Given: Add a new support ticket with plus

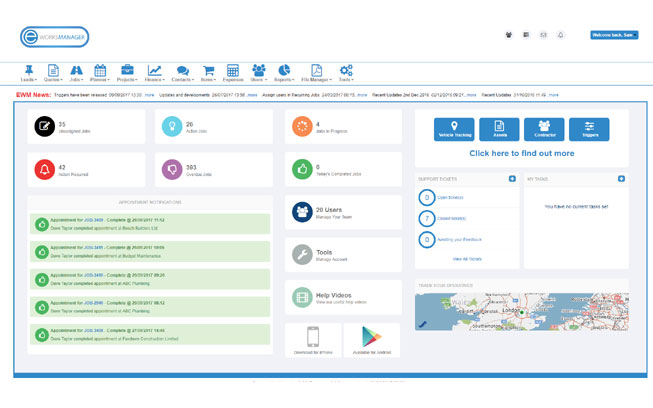Looking at the screenshot, I should (x=512, y=179).
